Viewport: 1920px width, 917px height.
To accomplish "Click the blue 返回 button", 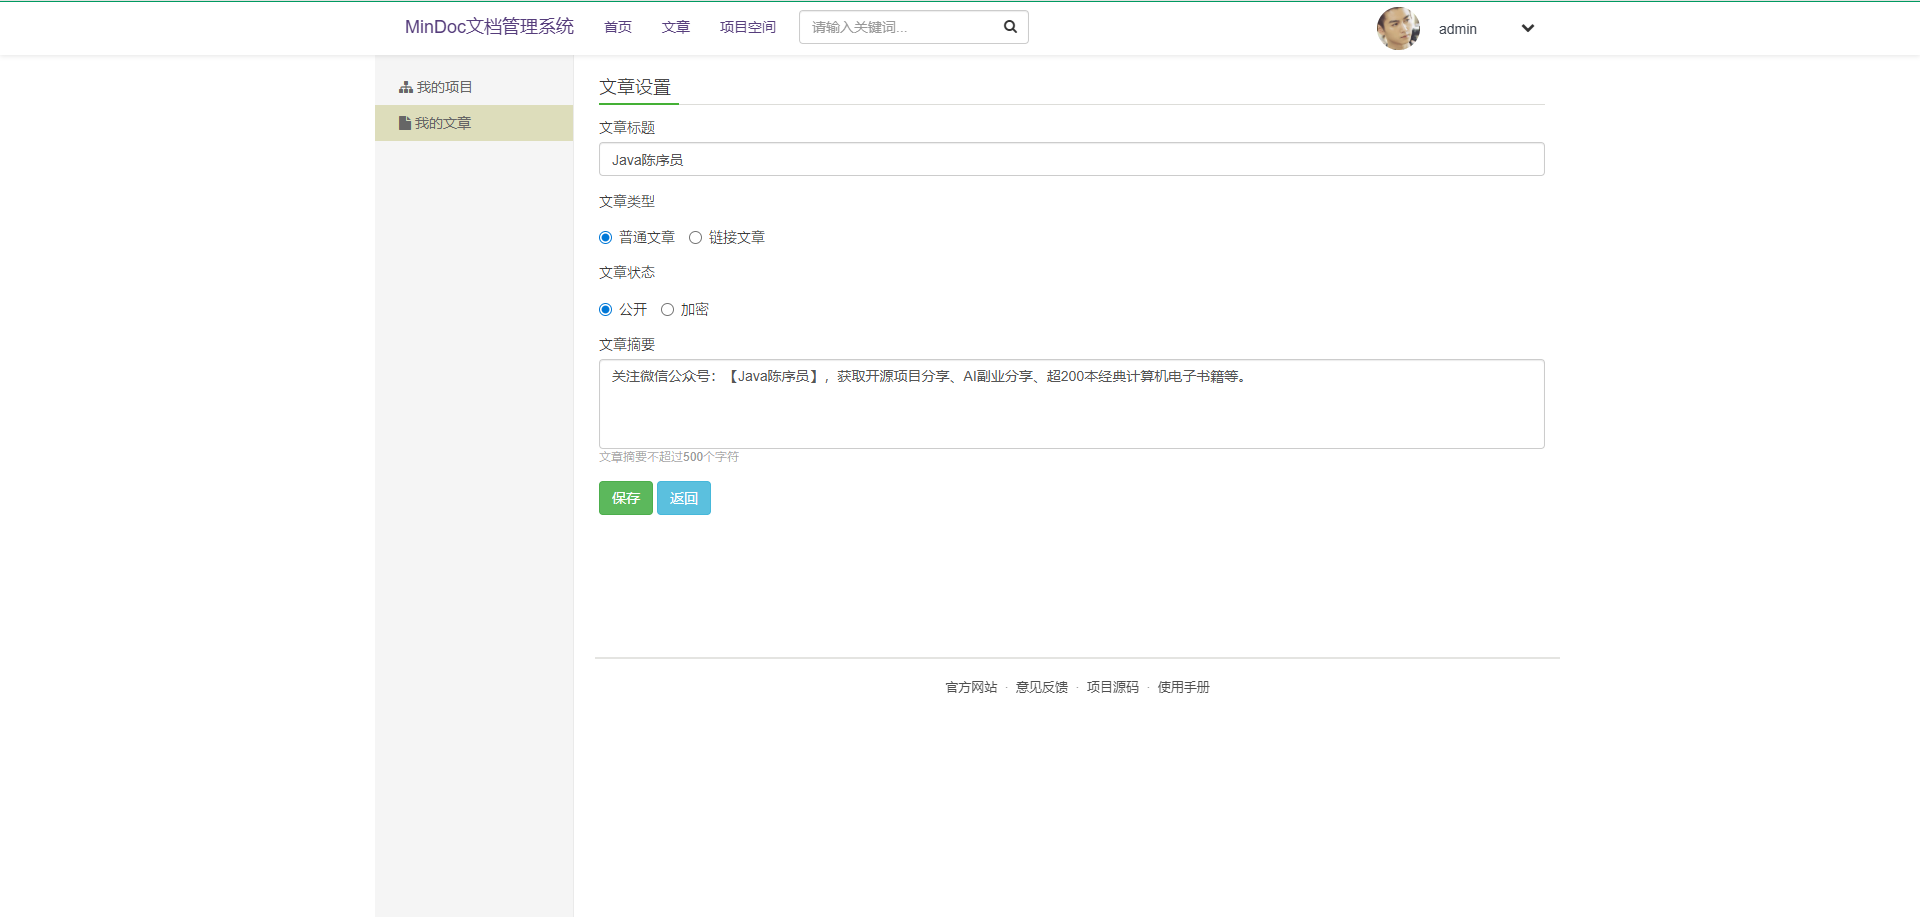I will (x=683, y=498).
